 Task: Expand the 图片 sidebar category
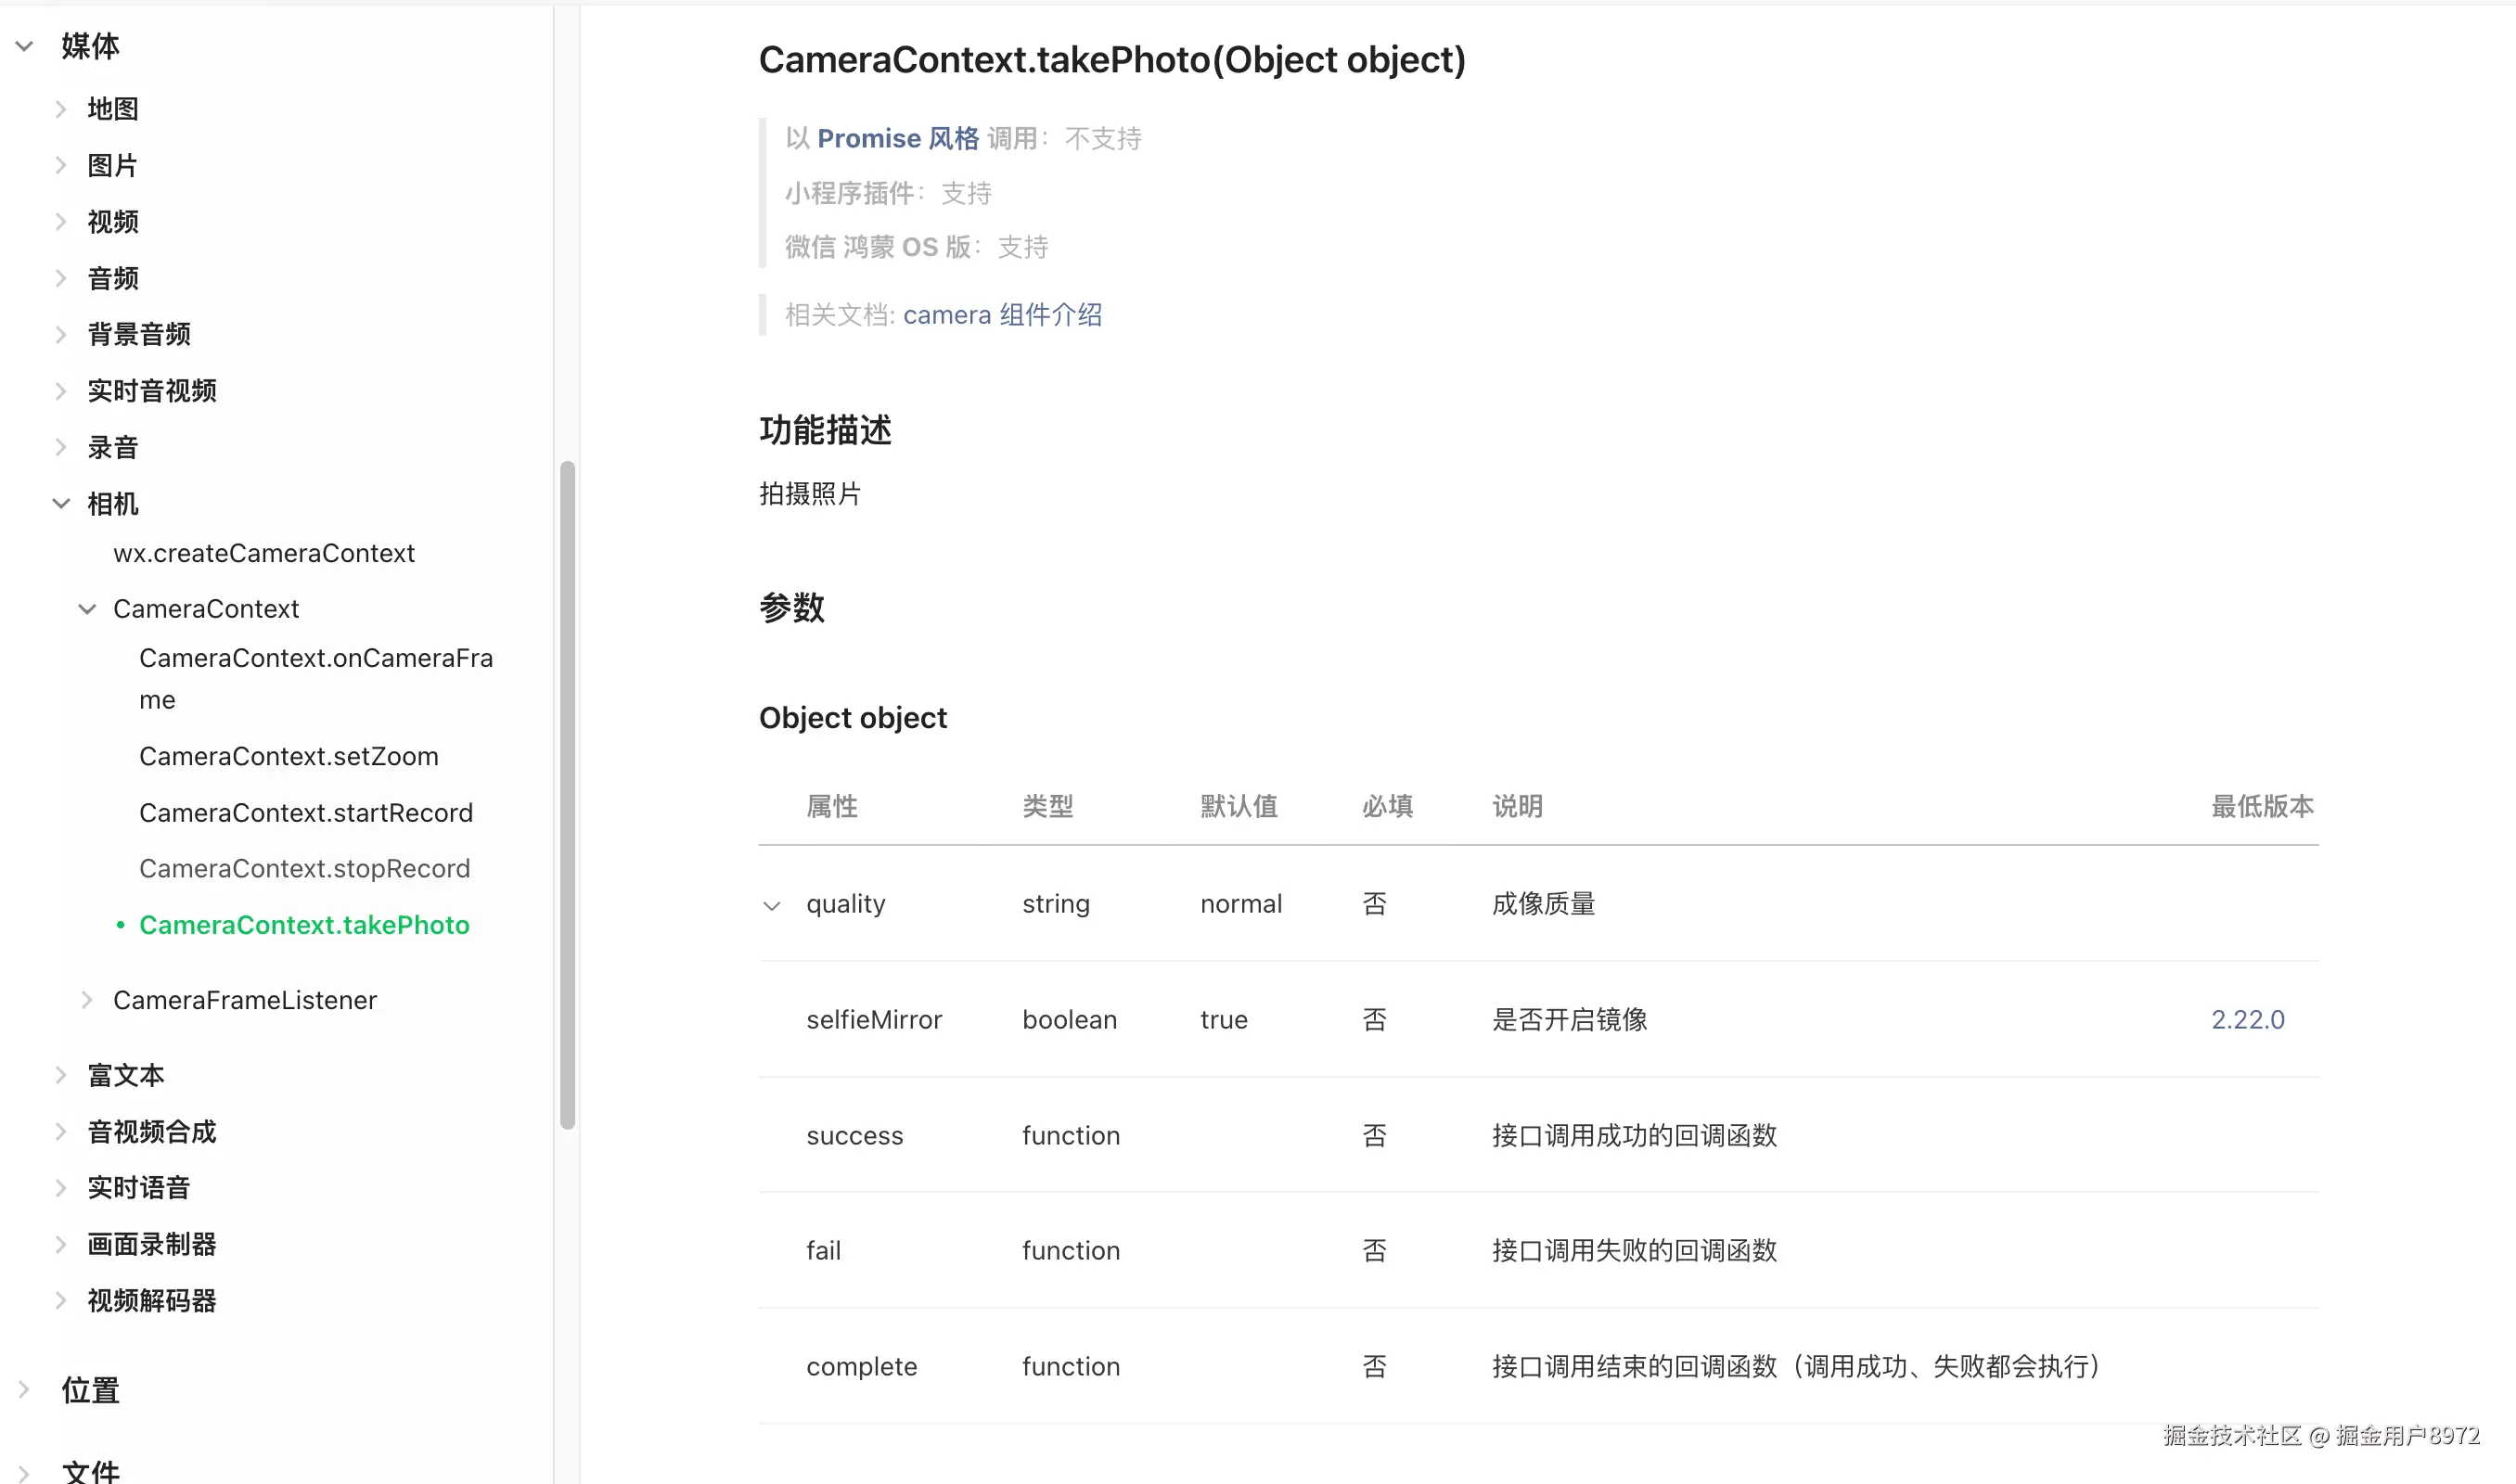tap(61, 165)
